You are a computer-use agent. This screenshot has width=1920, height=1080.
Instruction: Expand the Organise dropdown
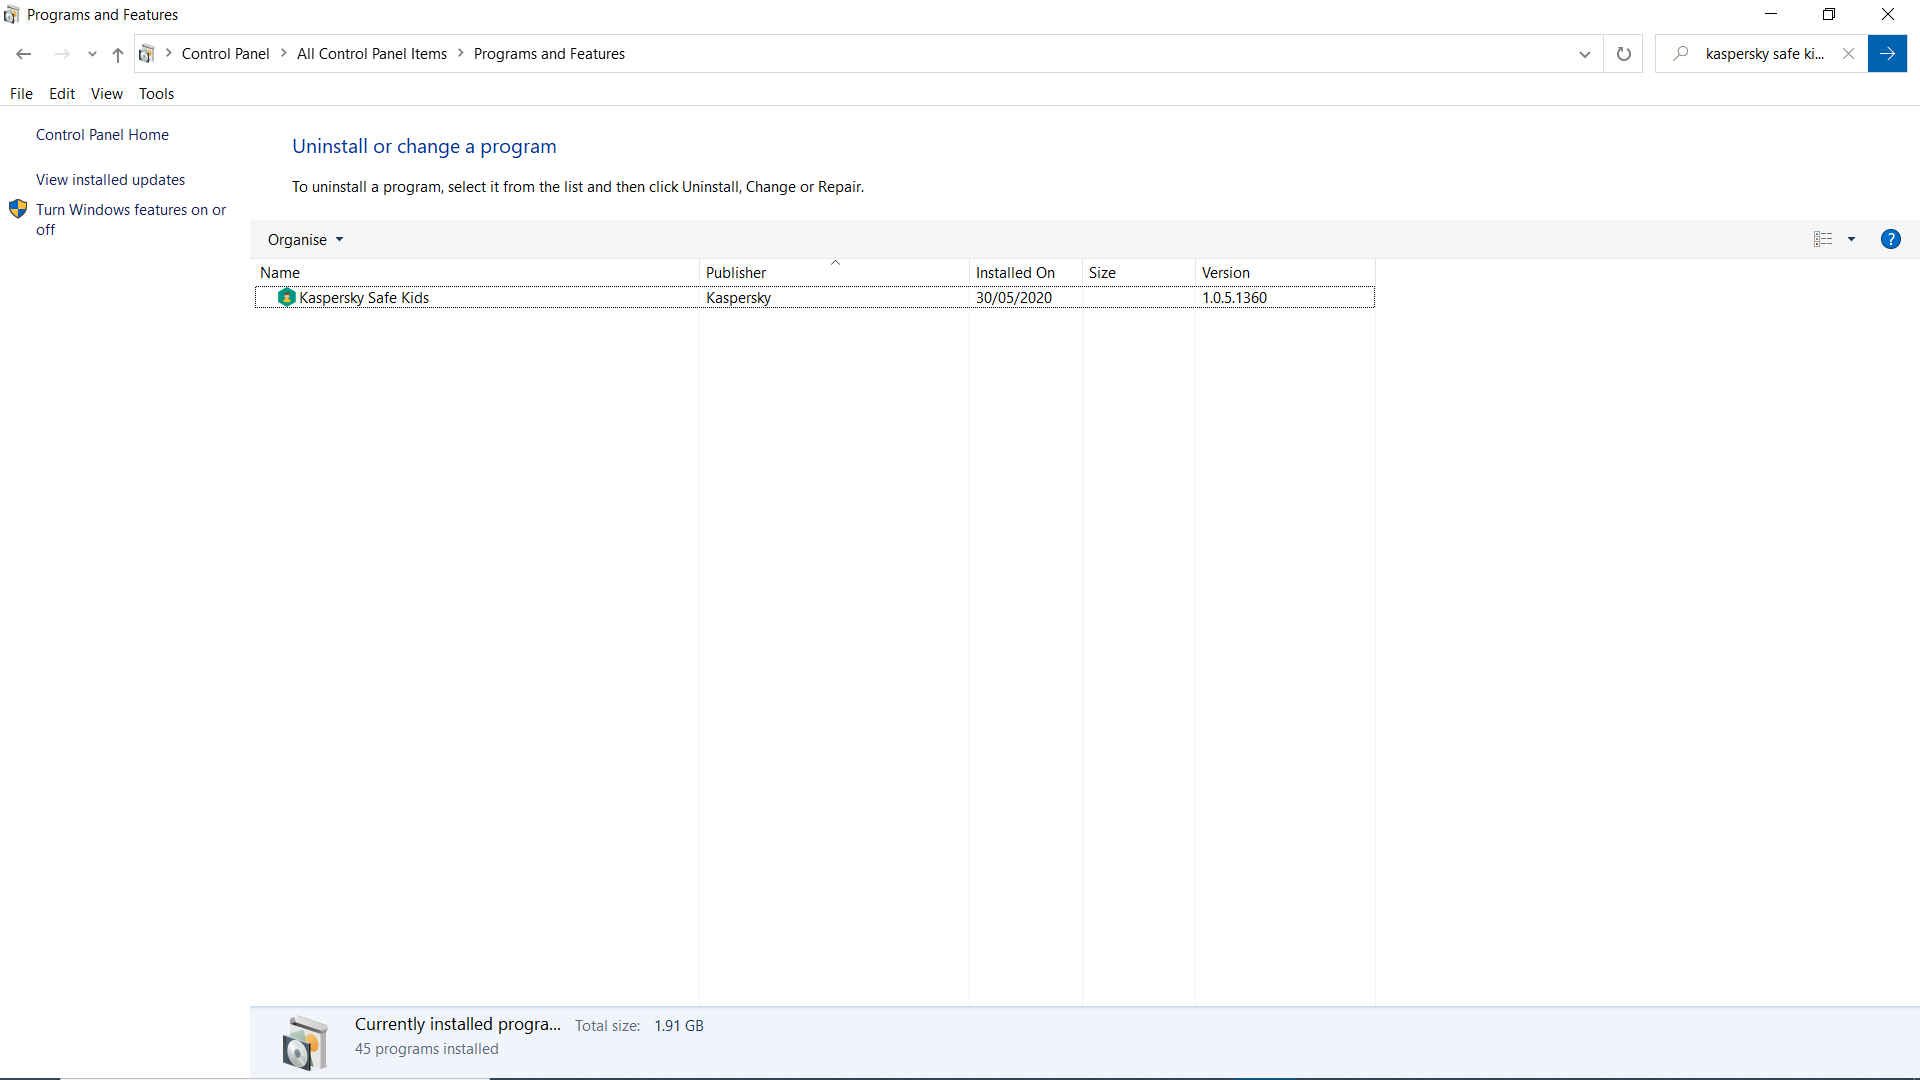[305, 240]
